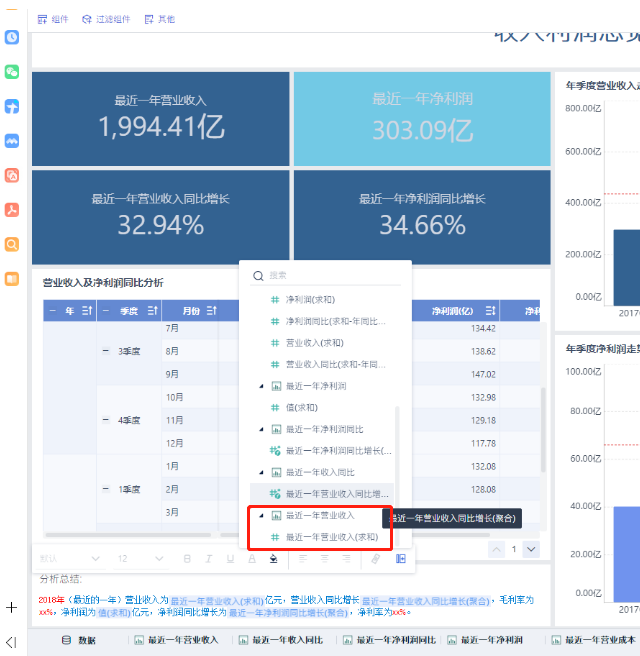Open the 过滤组件 filter components menu
Viewport: 640px width, 656px height.
coord(106,19)
